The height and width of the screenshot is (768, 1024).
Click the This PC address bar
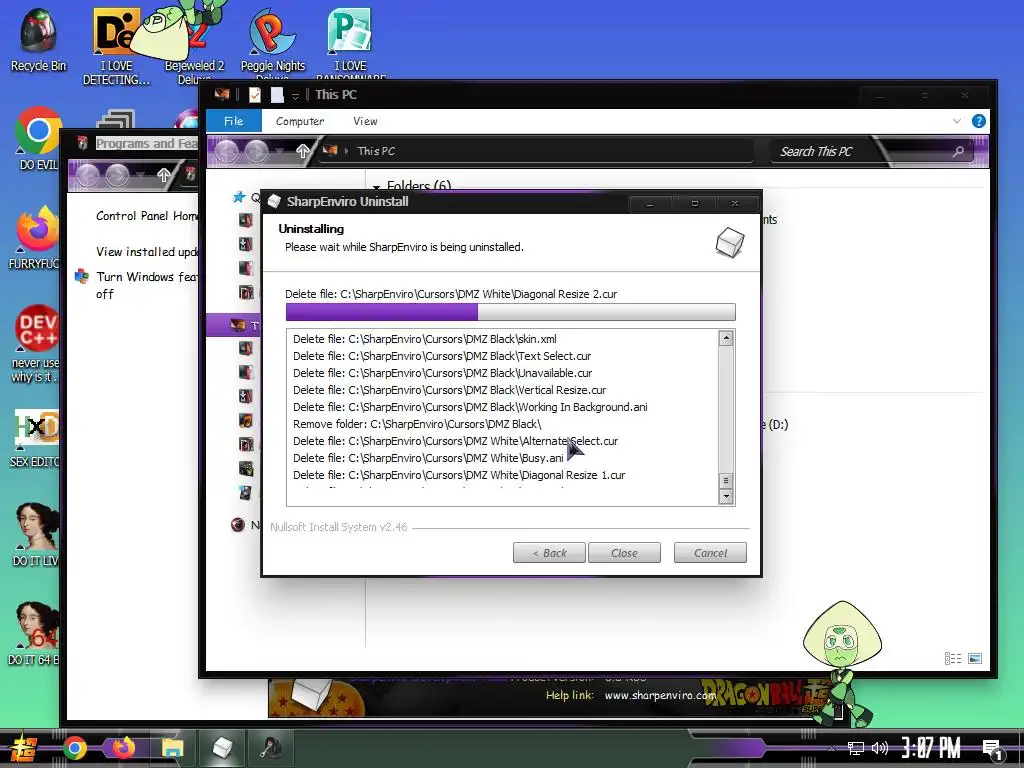536,151
